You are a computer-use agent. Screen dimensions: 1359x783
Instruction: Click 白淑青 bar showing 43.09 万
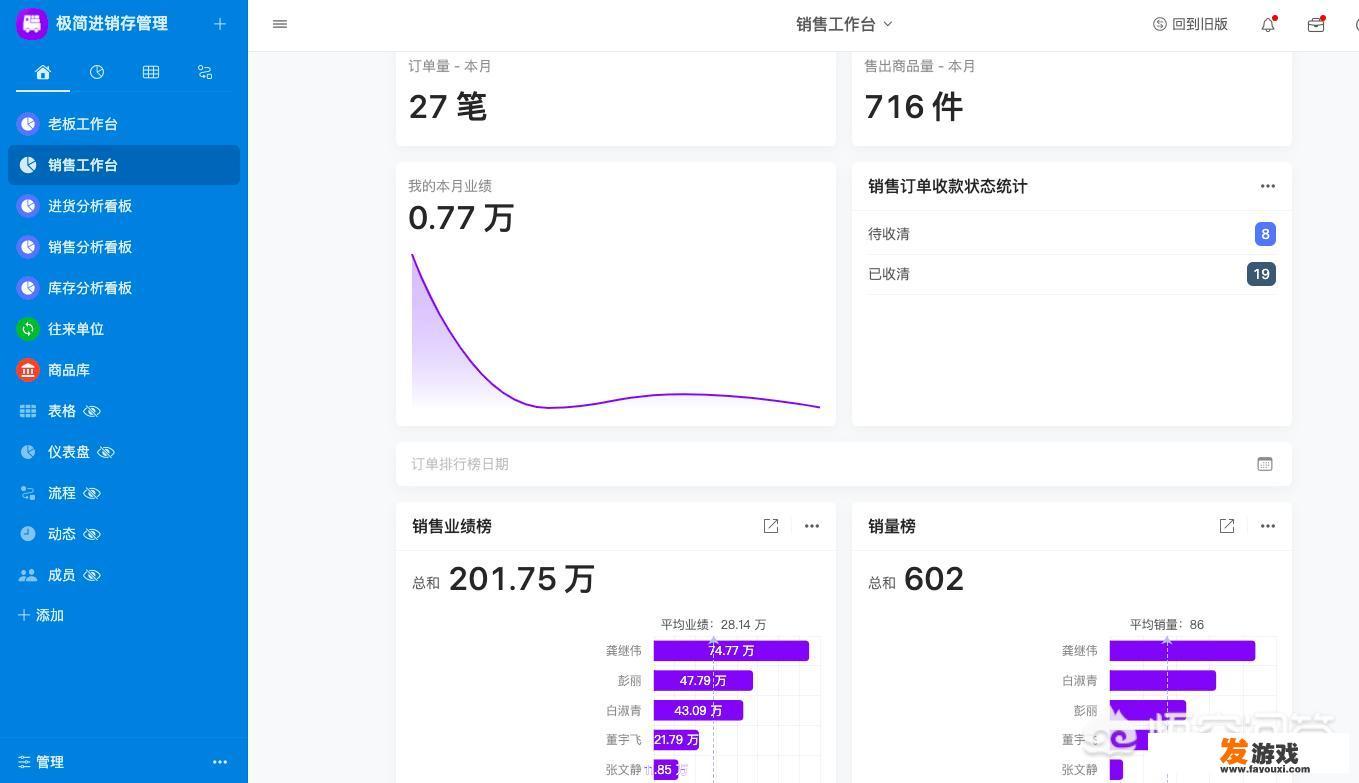point(698,711)
